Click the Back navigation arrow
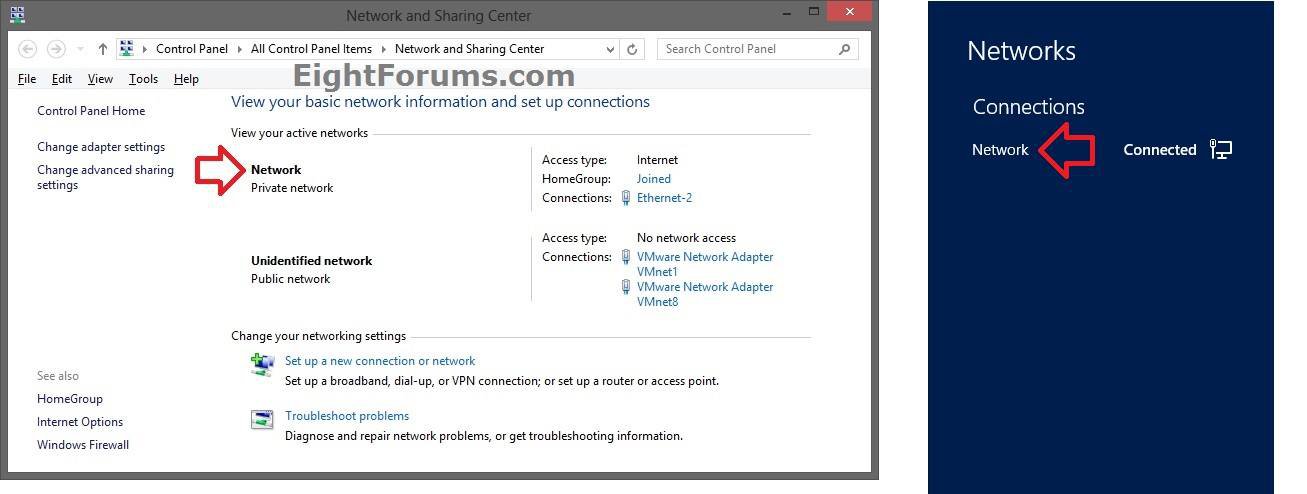1307x494 pixels. point(28,49)
